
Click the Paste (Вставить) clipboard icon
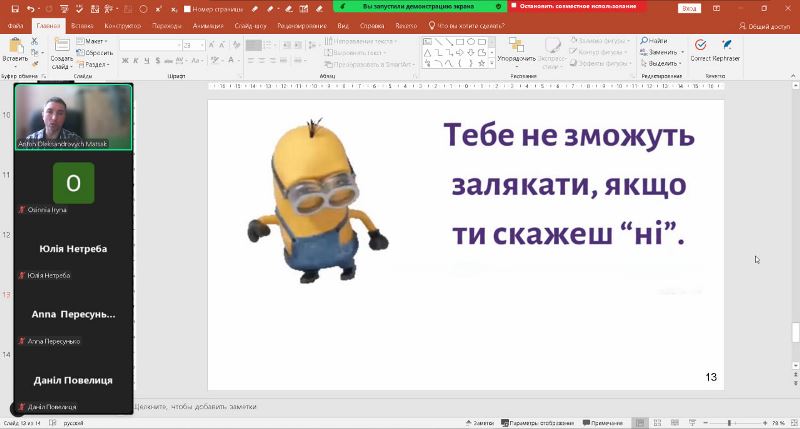coord(15,46)
